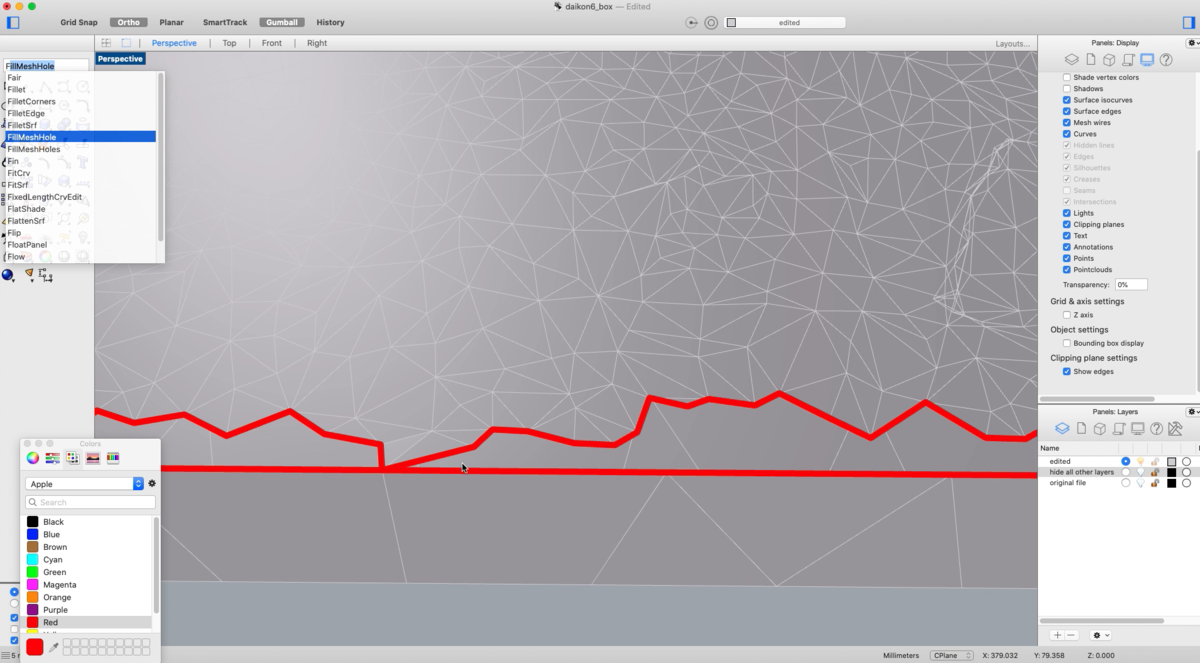This screenshot has height=663, width=1200.
Task: Open the Layers panel gear dropdown
Action: click(x=1193, y=412)
